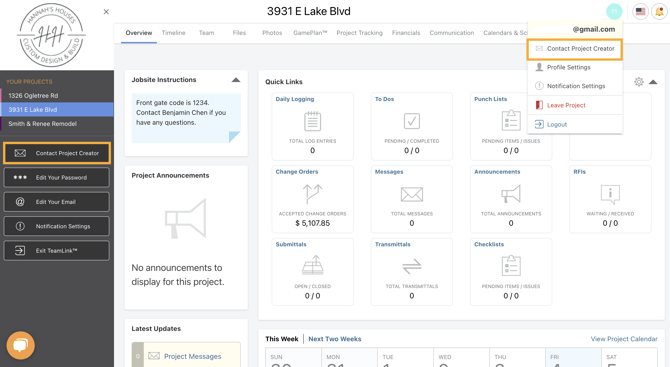Click sidebar Notification Settings button
670x367 pixels.
(56, 226)
